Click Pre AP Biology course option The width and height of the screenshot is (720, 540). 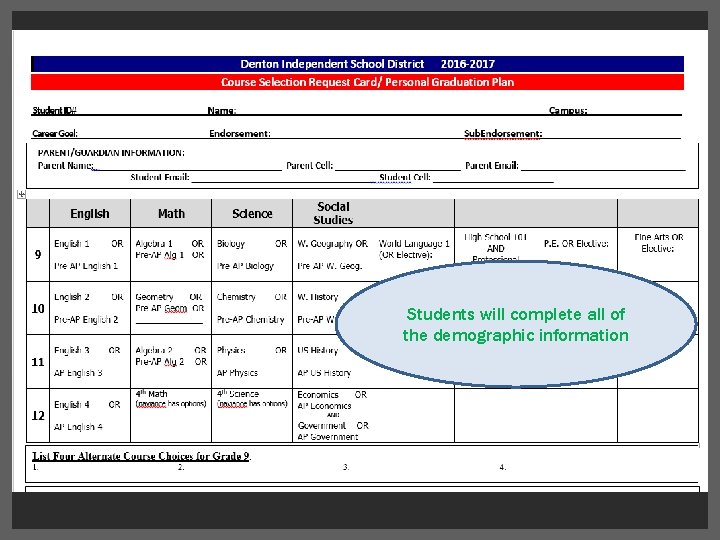[x=245, y=266]
